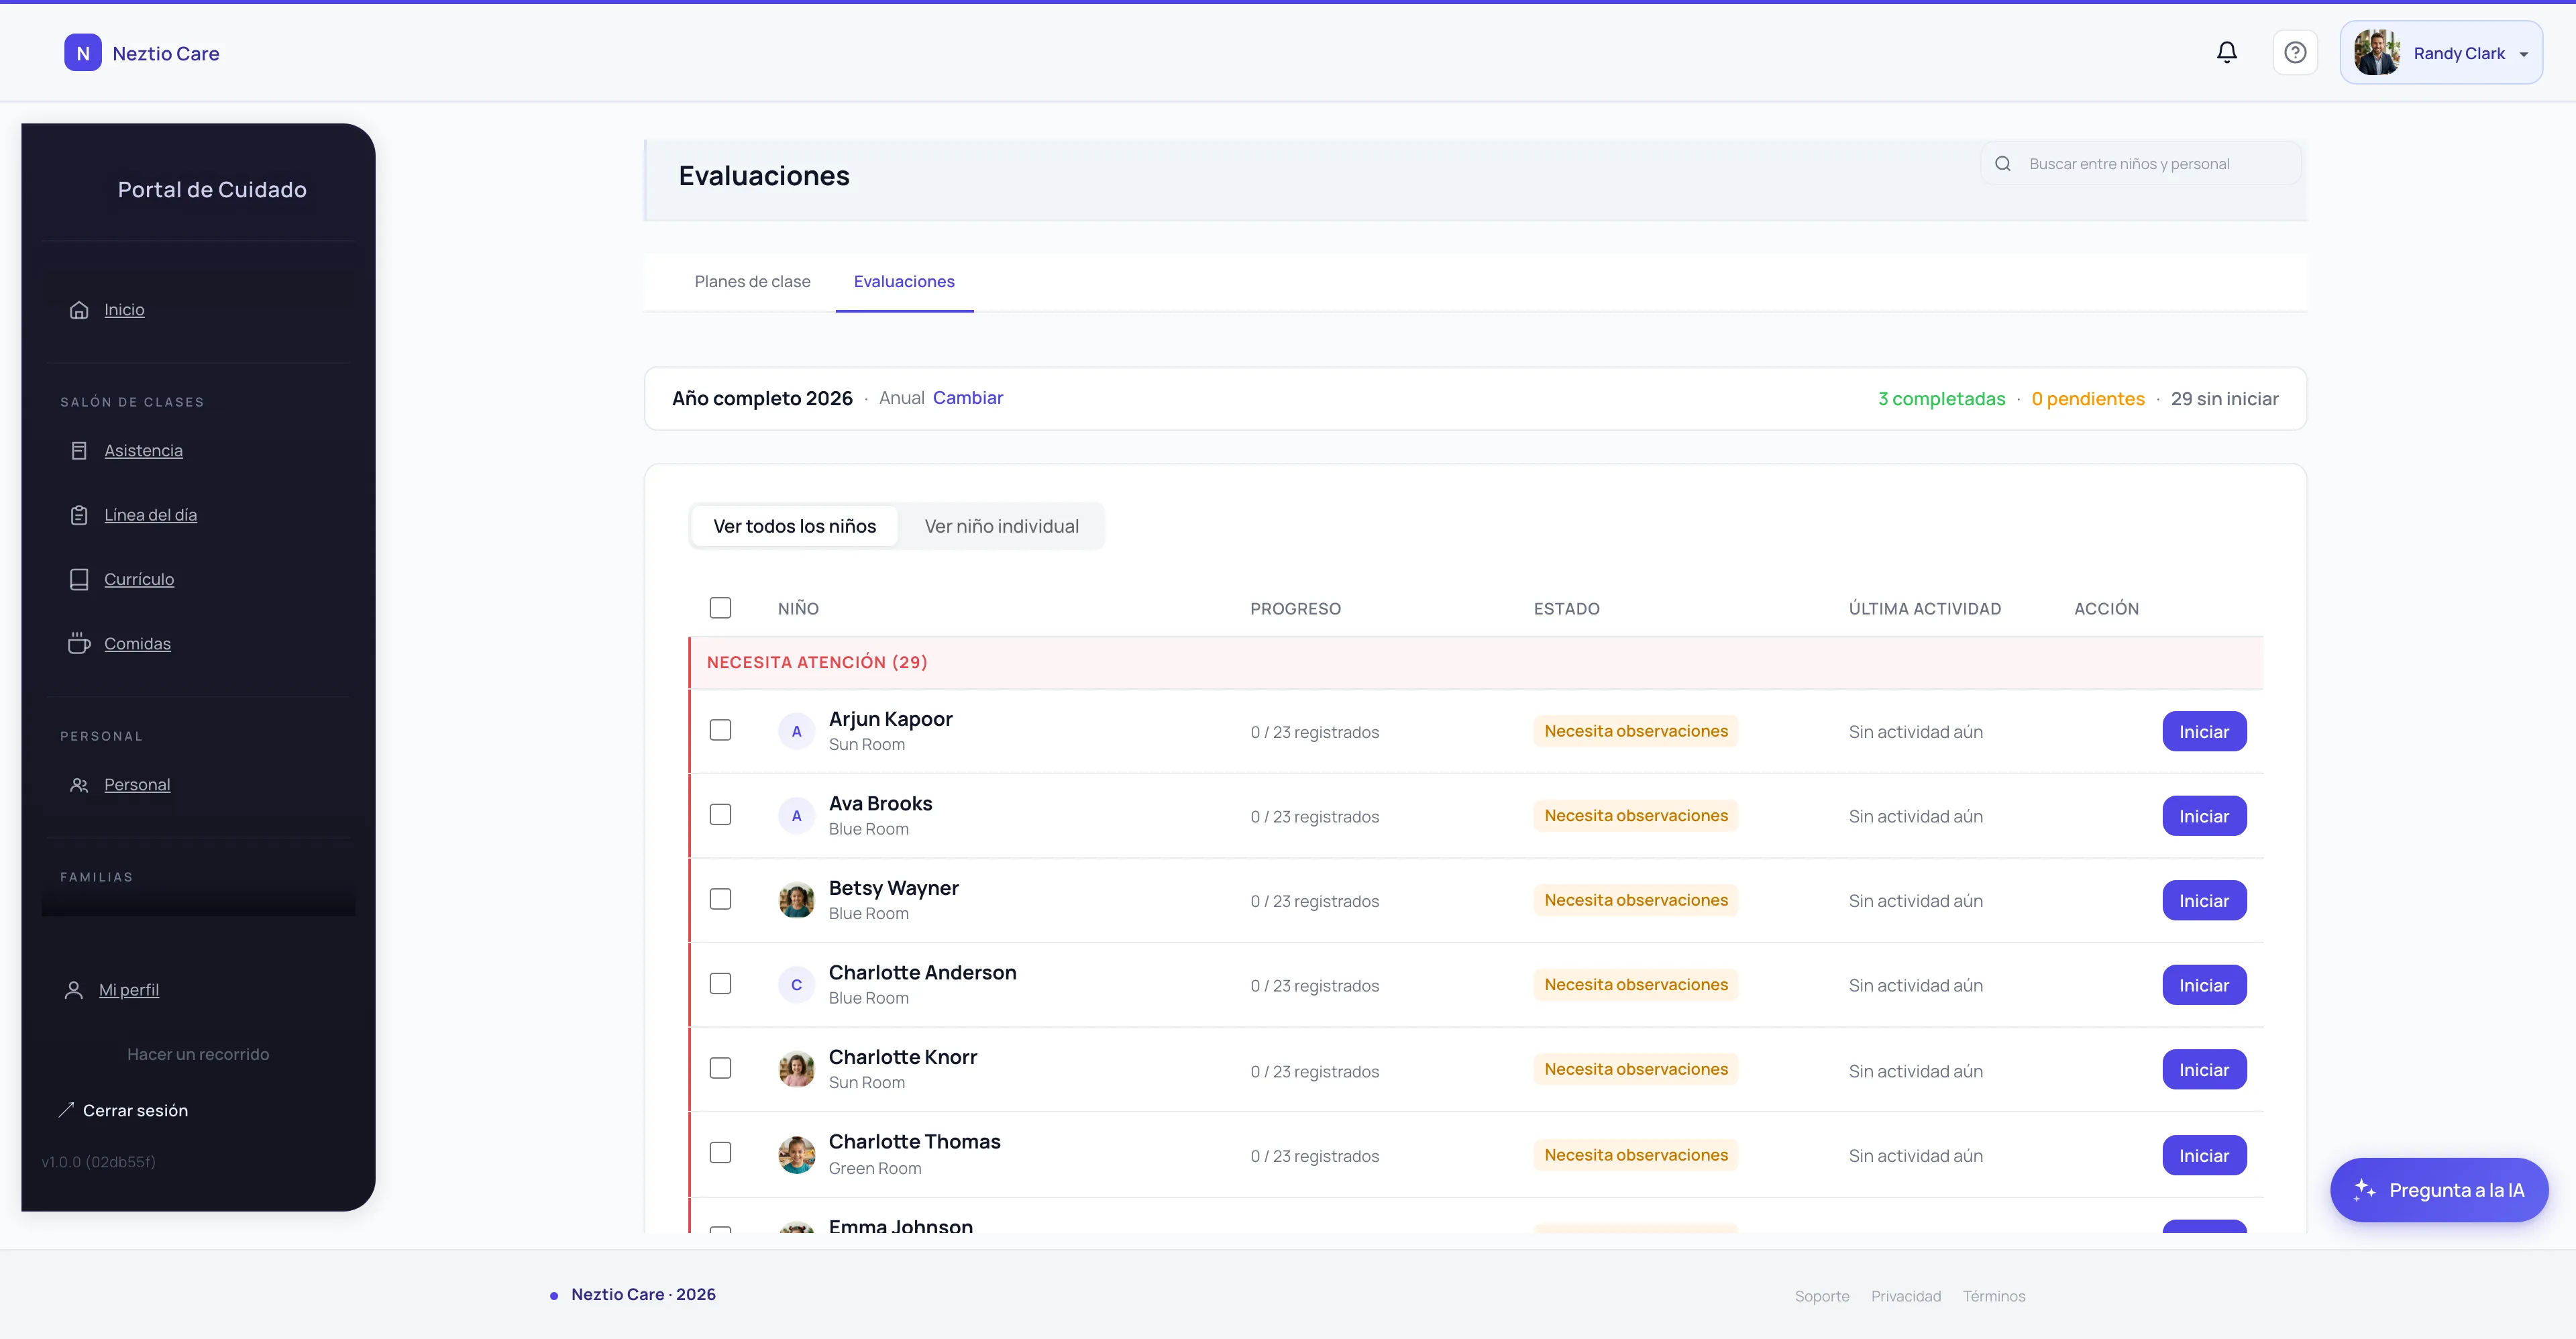Viewport: 2576px width, 1339px height.
Task: Open the Términos footer link
Action: (1993, 1296)
